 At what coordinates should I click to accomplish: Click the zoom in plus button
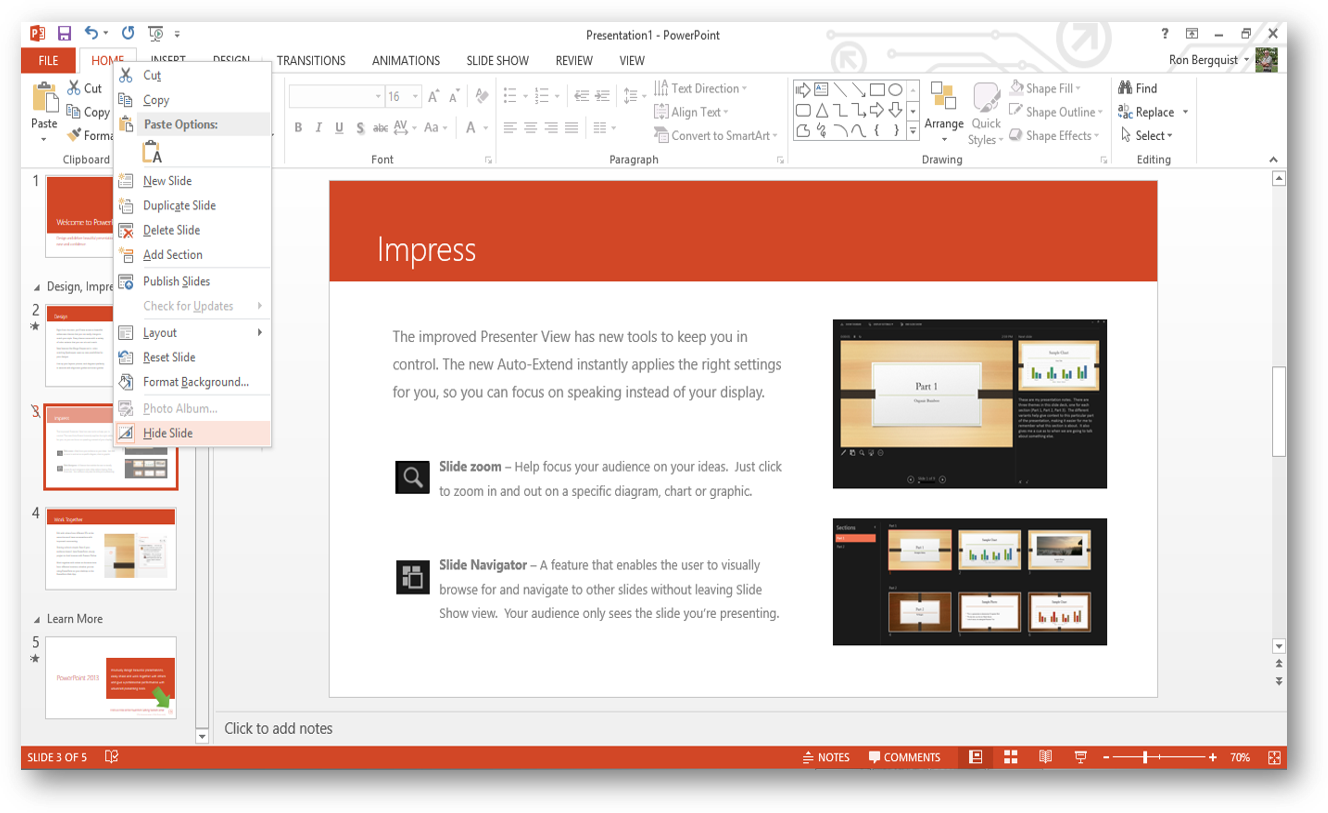pyautogui.click(x=1213, y=757)
